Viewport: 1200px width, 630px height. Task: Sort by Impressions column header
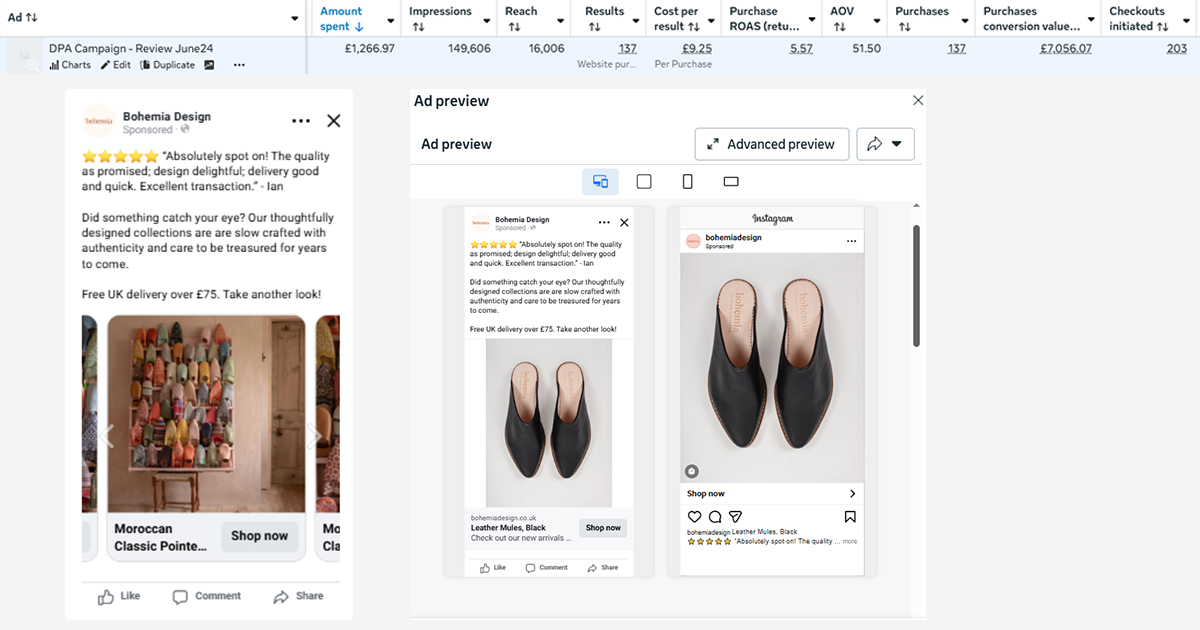pos(440,19)
